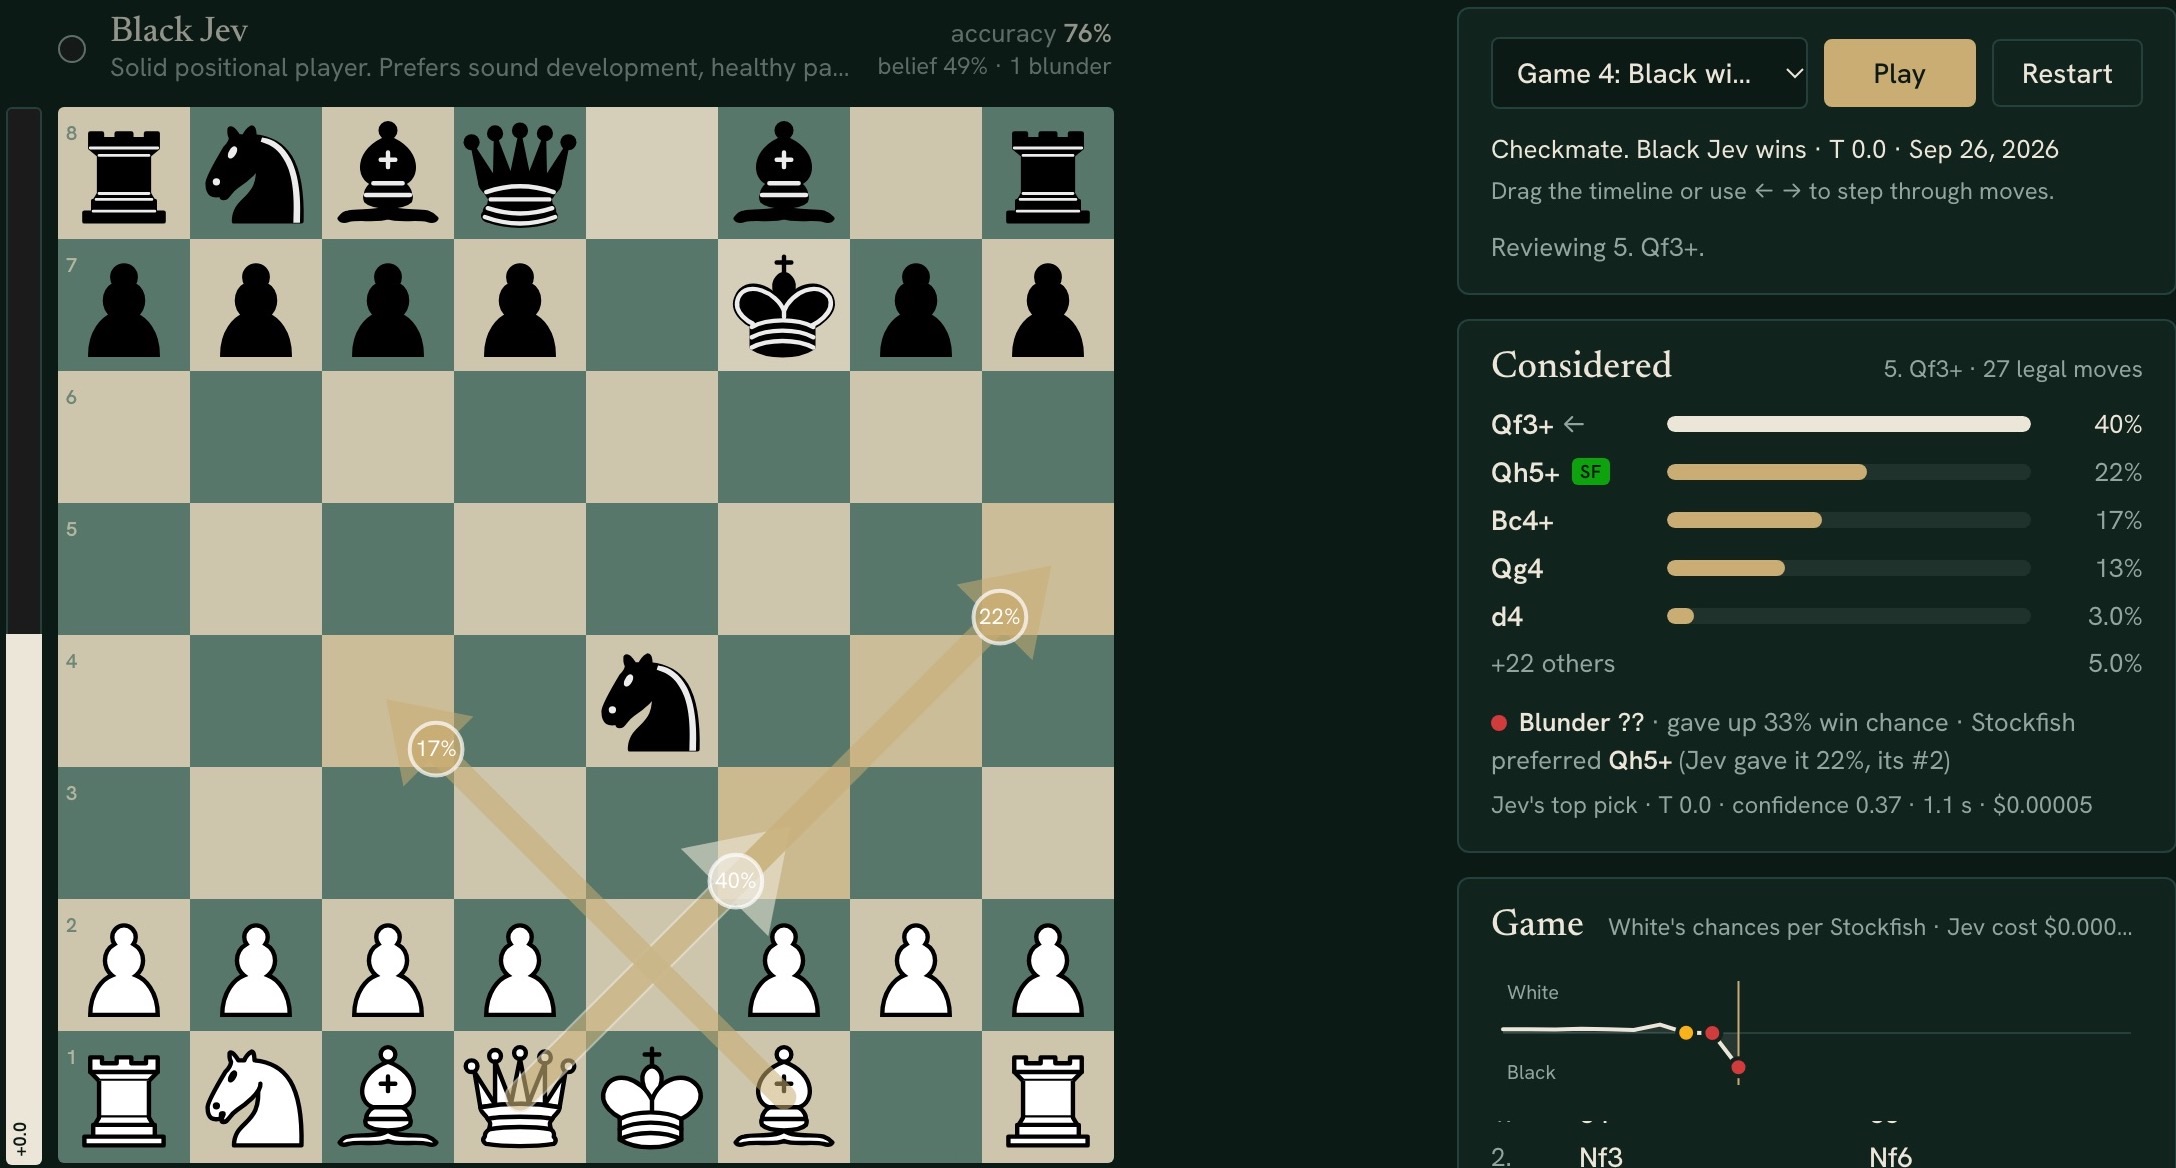Select the Bc4+ considered move
Image resolution: width=2176 pixels, height=1168 pixels.
pos(1816,520)
